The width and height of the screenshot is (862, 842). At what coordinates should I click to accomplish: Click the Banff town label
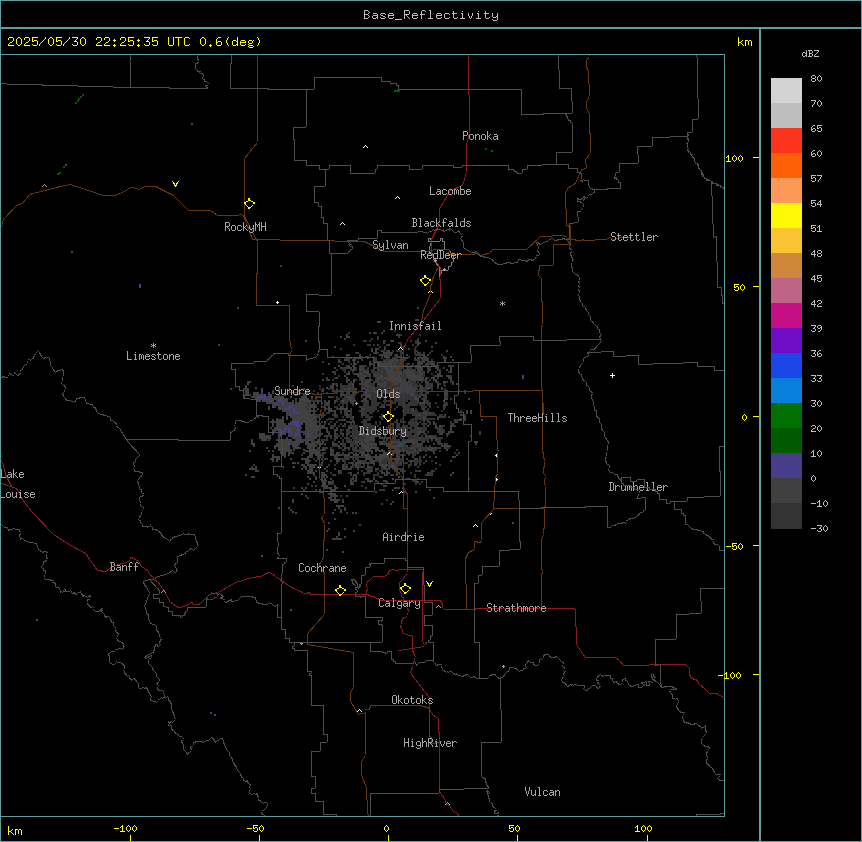coord(124,567)
